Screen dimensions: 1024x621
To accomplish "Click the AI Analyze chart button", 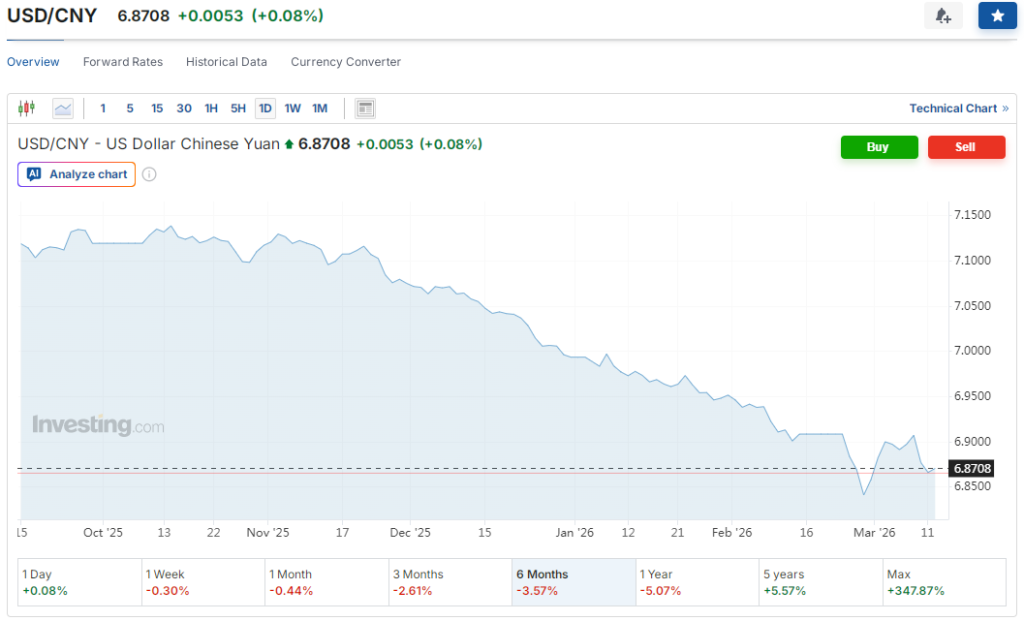I will tap(76, 174).
